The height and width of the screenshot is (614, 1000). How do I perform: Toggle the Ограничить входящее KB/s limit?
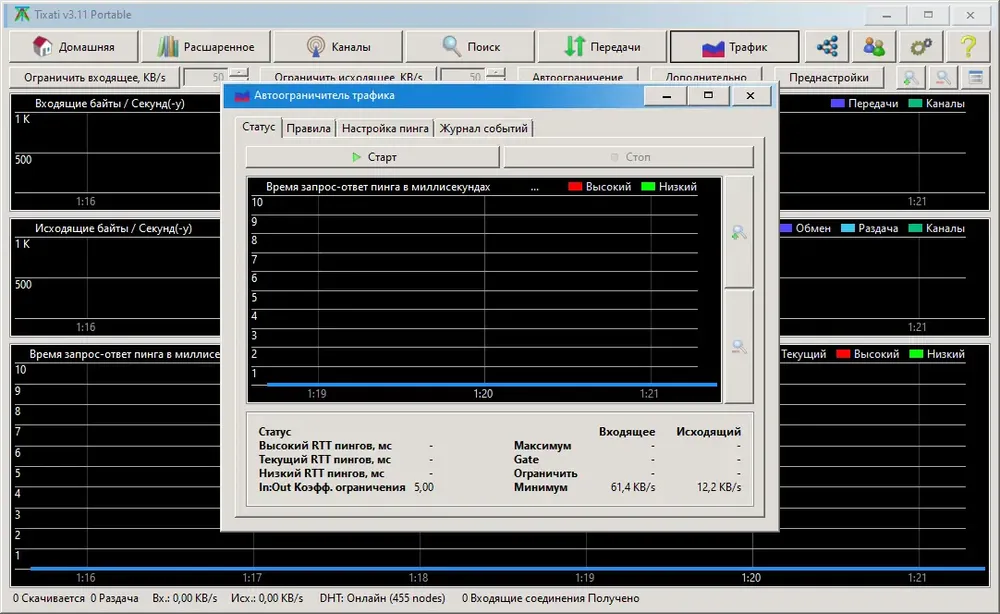point(94,78)
